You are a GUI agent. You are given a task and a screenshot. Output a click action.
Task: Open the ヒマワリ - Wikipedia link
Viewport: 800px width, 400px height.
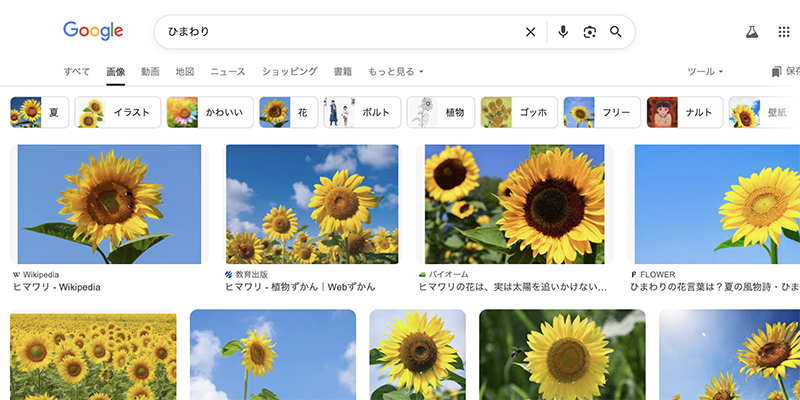[57, 287]
